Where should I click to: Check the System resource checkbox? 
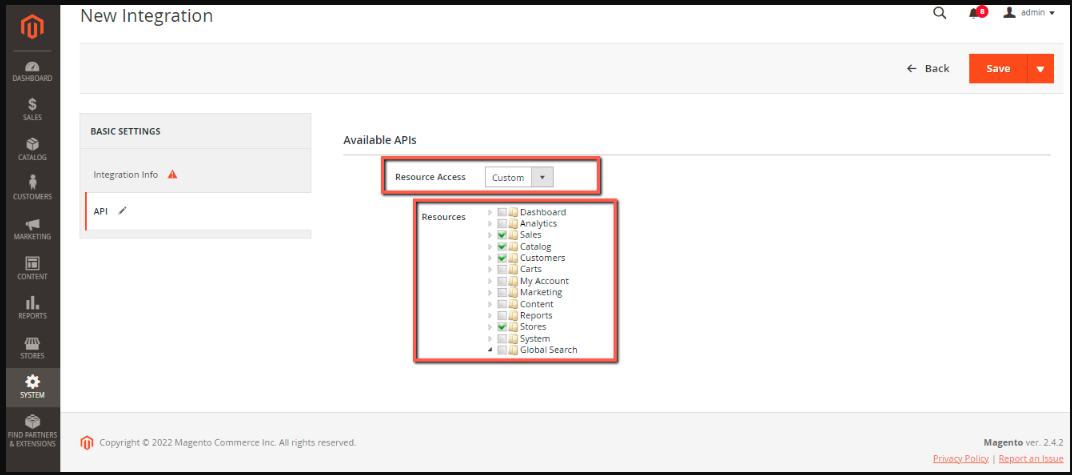click(x=502, y=339)
